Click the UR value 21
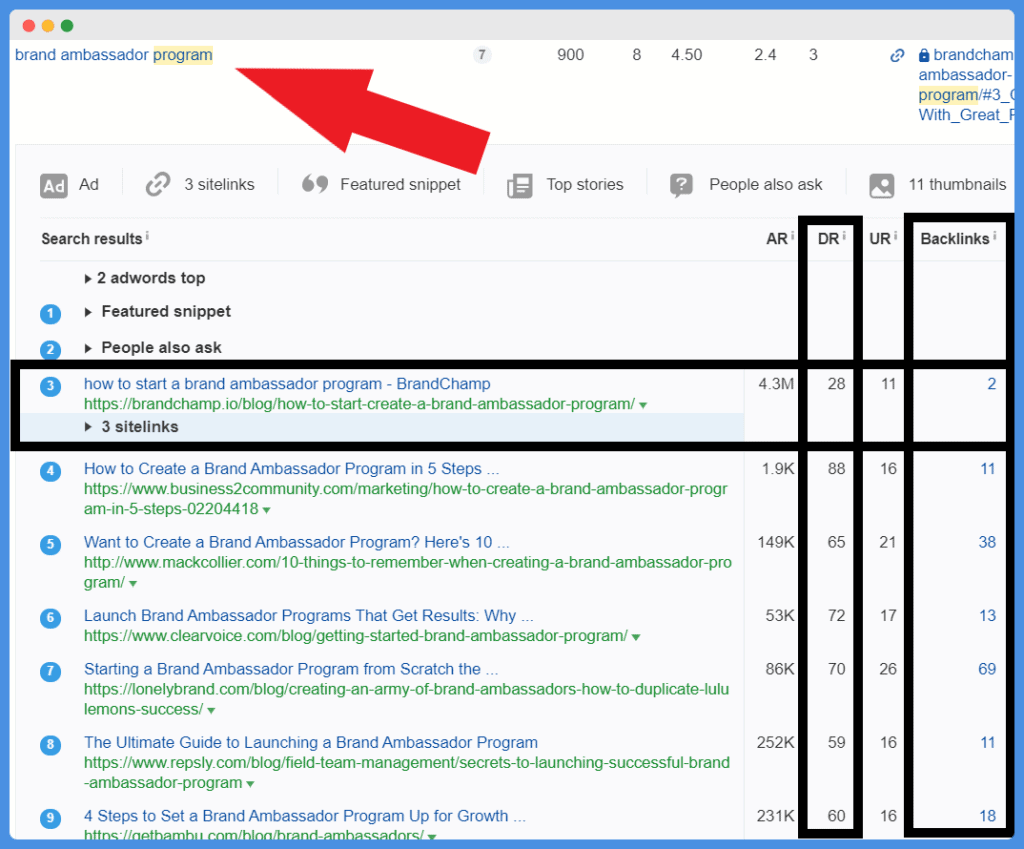The width and height of the screenshot is (1024, 849). coord(887,543)
